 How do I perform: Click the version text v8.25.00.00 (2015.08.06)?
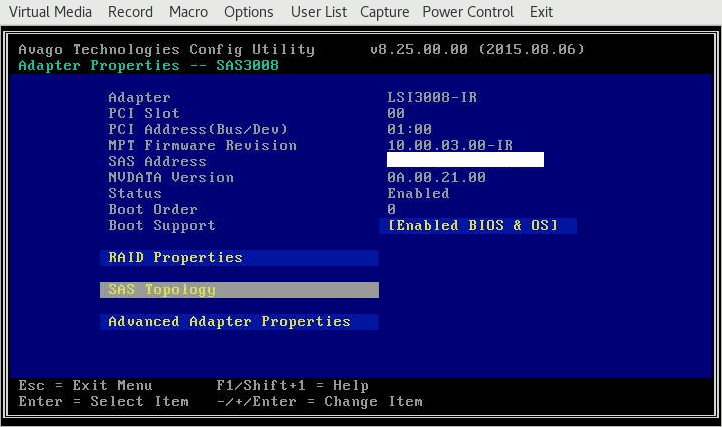[x=477, y=49]
